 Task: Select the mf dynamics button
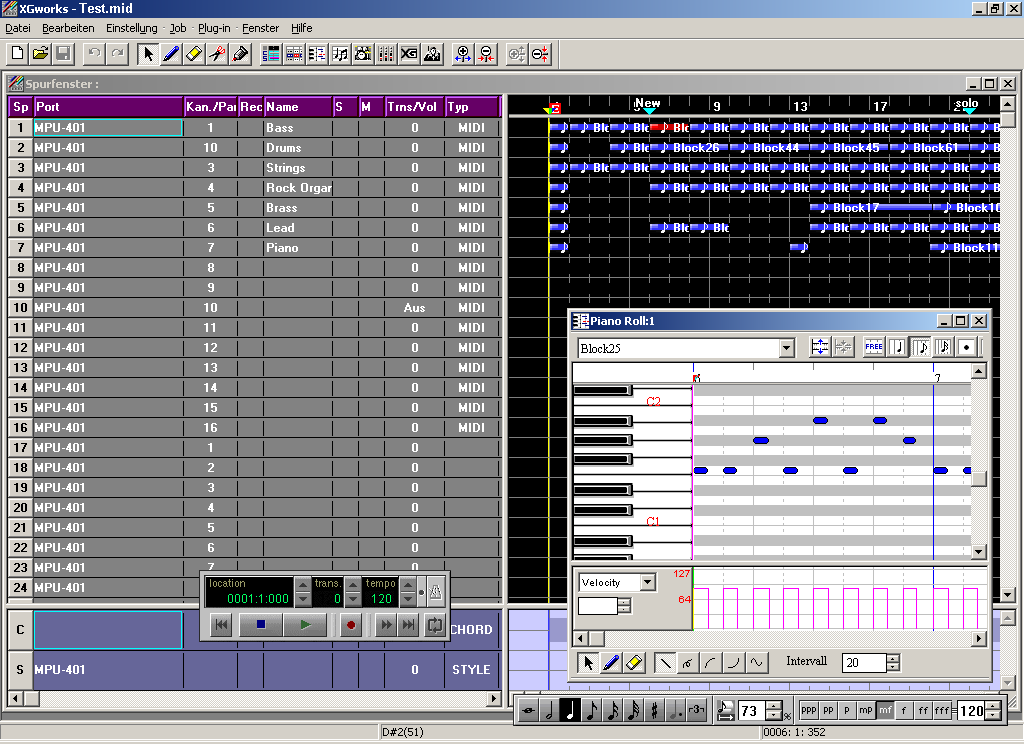pos(885,711)
